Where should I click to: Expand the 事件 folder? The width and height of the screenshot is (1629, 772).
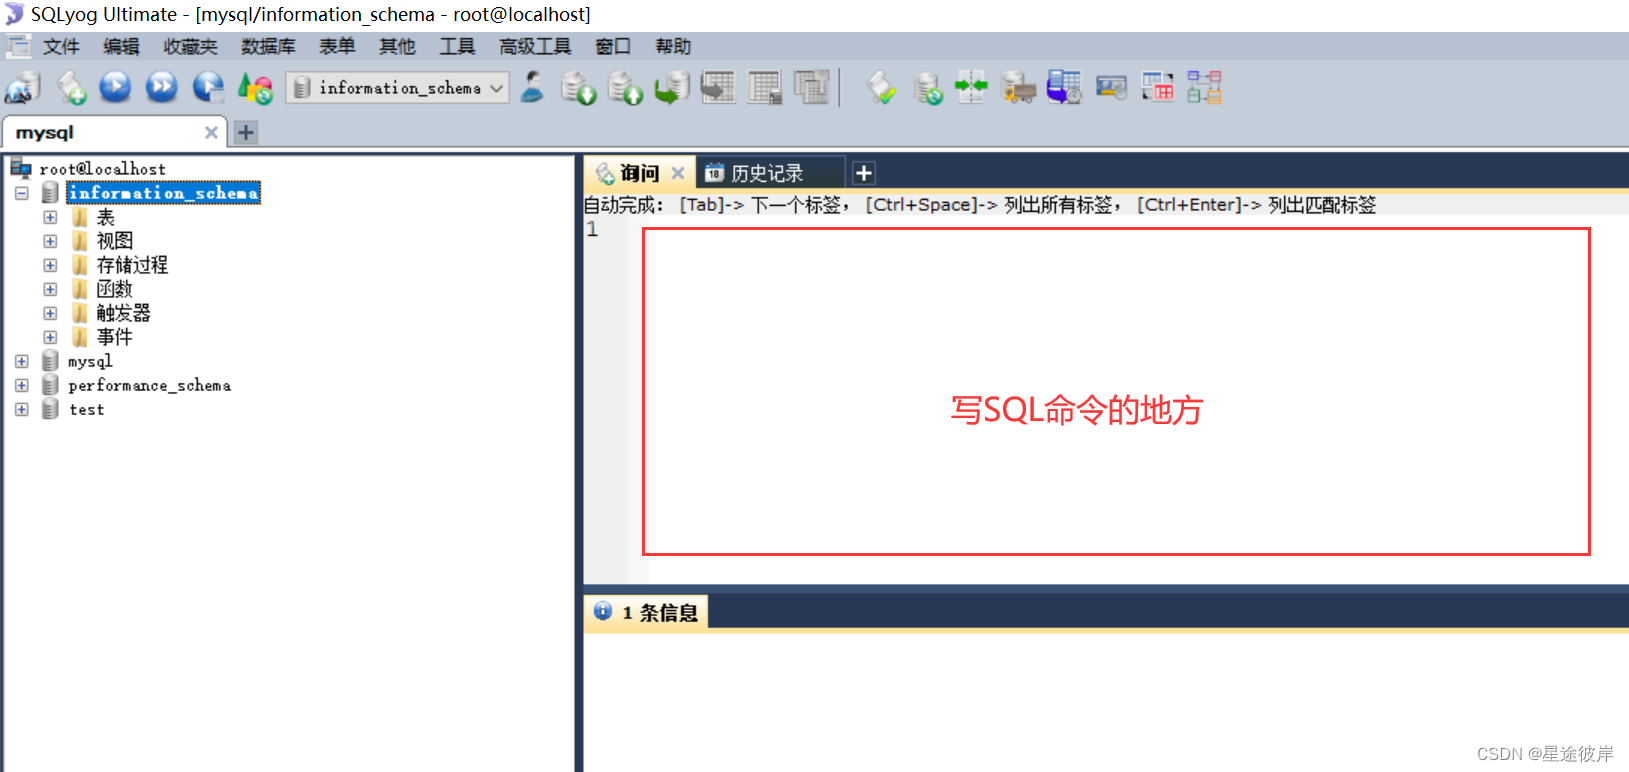[x=50, y=337]
